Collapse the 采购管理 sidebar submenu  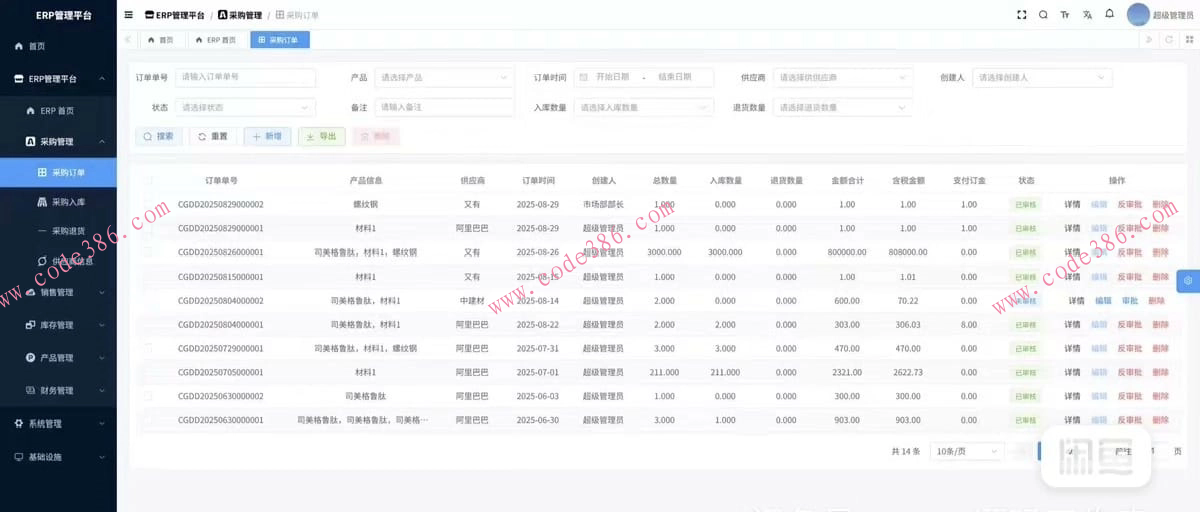click(102, 142)
